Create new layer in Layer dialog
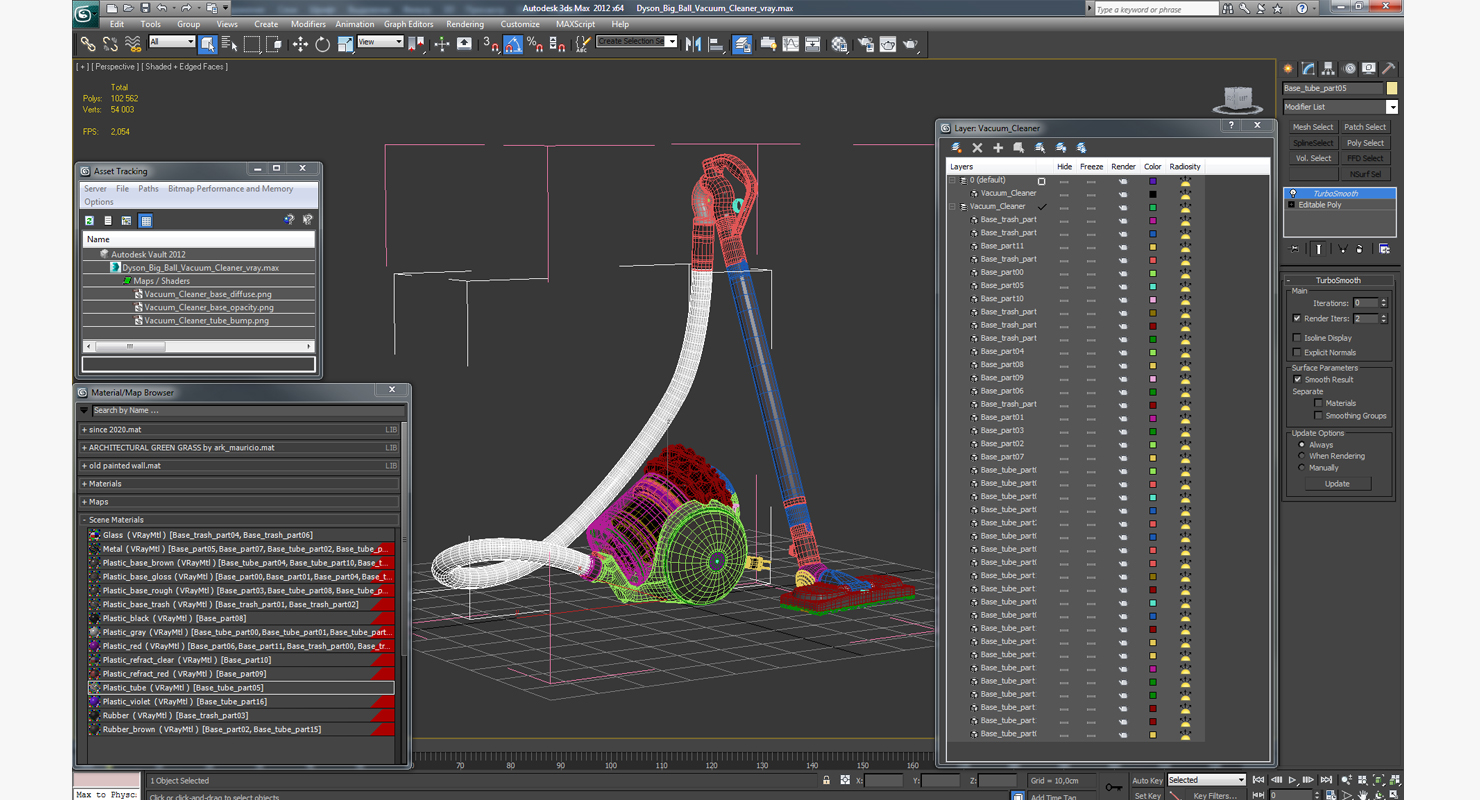Screen dimensions: 1480x800 coord(957,148)
